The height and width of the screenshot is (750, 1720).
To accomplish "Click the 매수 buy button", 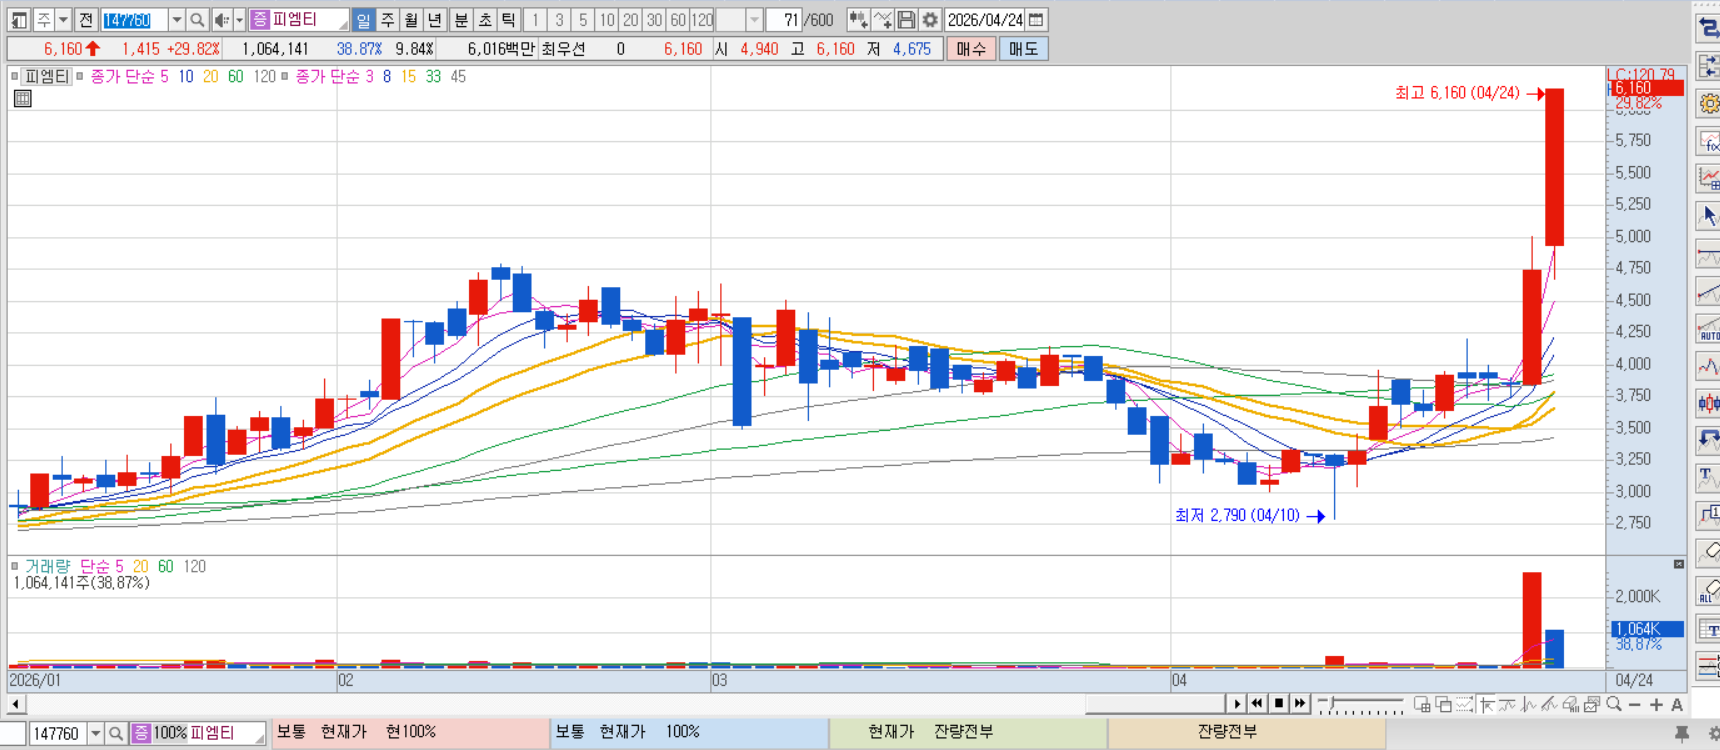I will (x=971, y=49).
